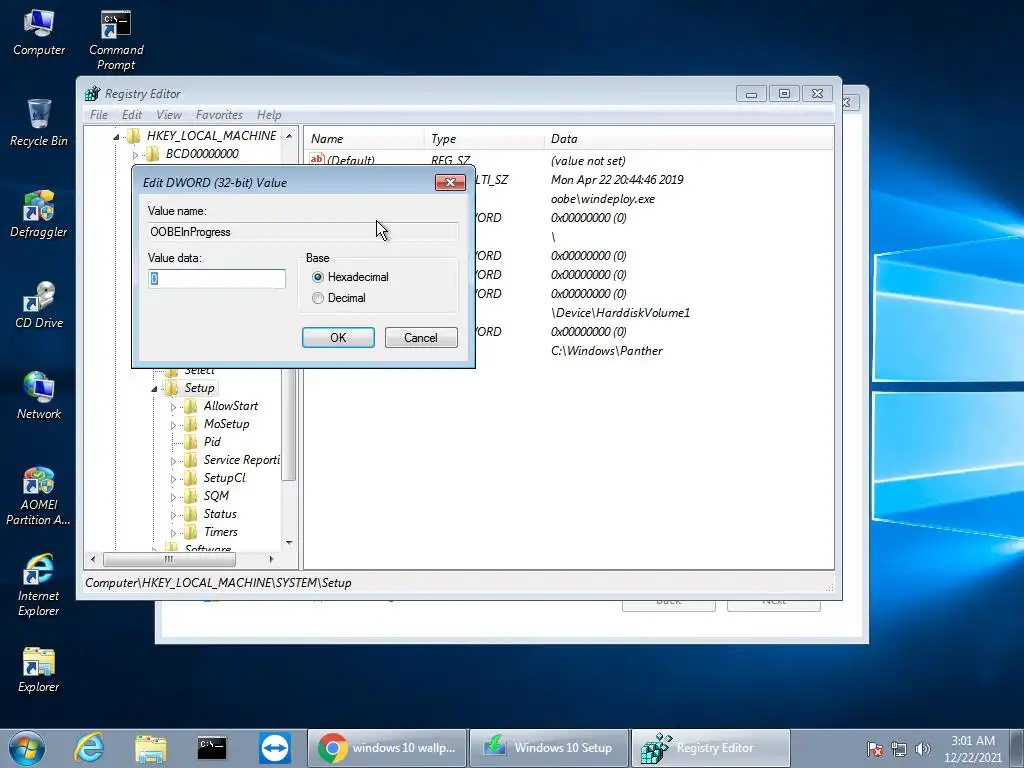Screen dimensions: 1024x768
Task: Click the Type column header
Action: pos(485,138)
